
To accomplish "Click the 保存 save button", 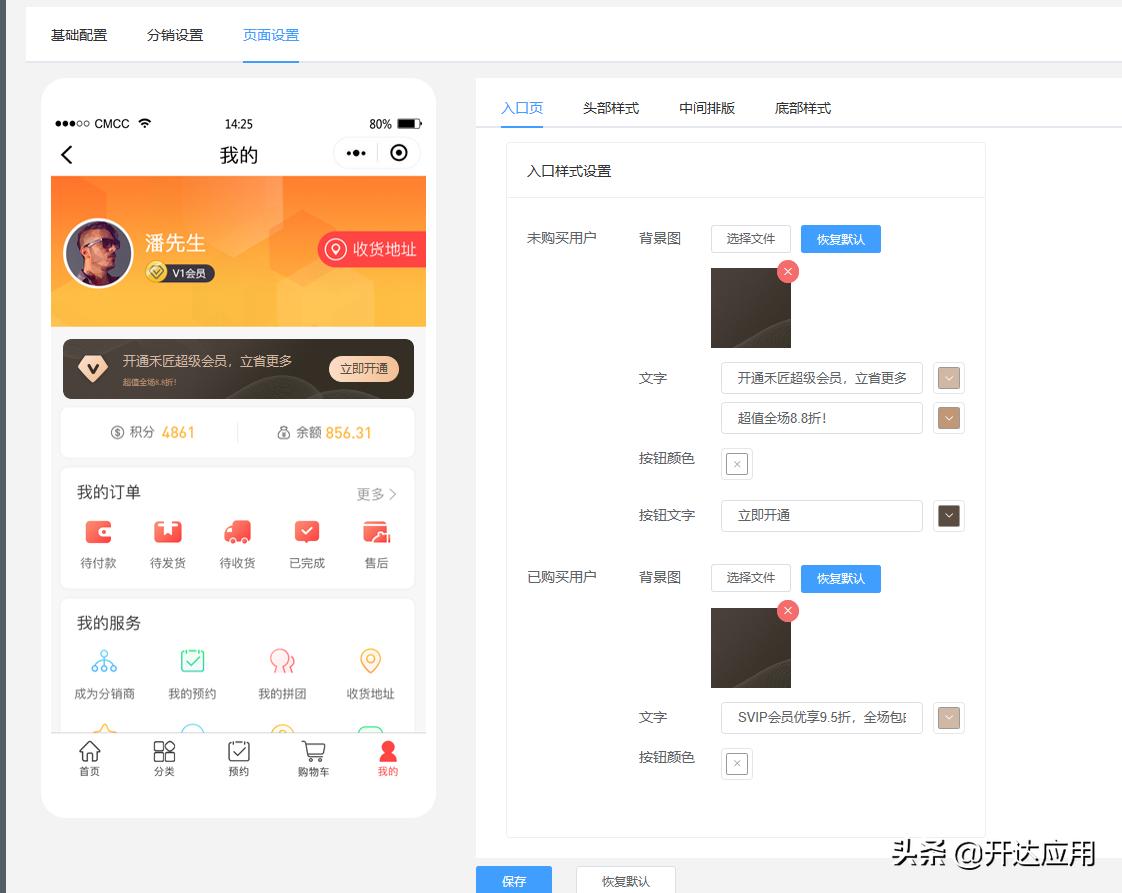I will [x=514, y=881].
